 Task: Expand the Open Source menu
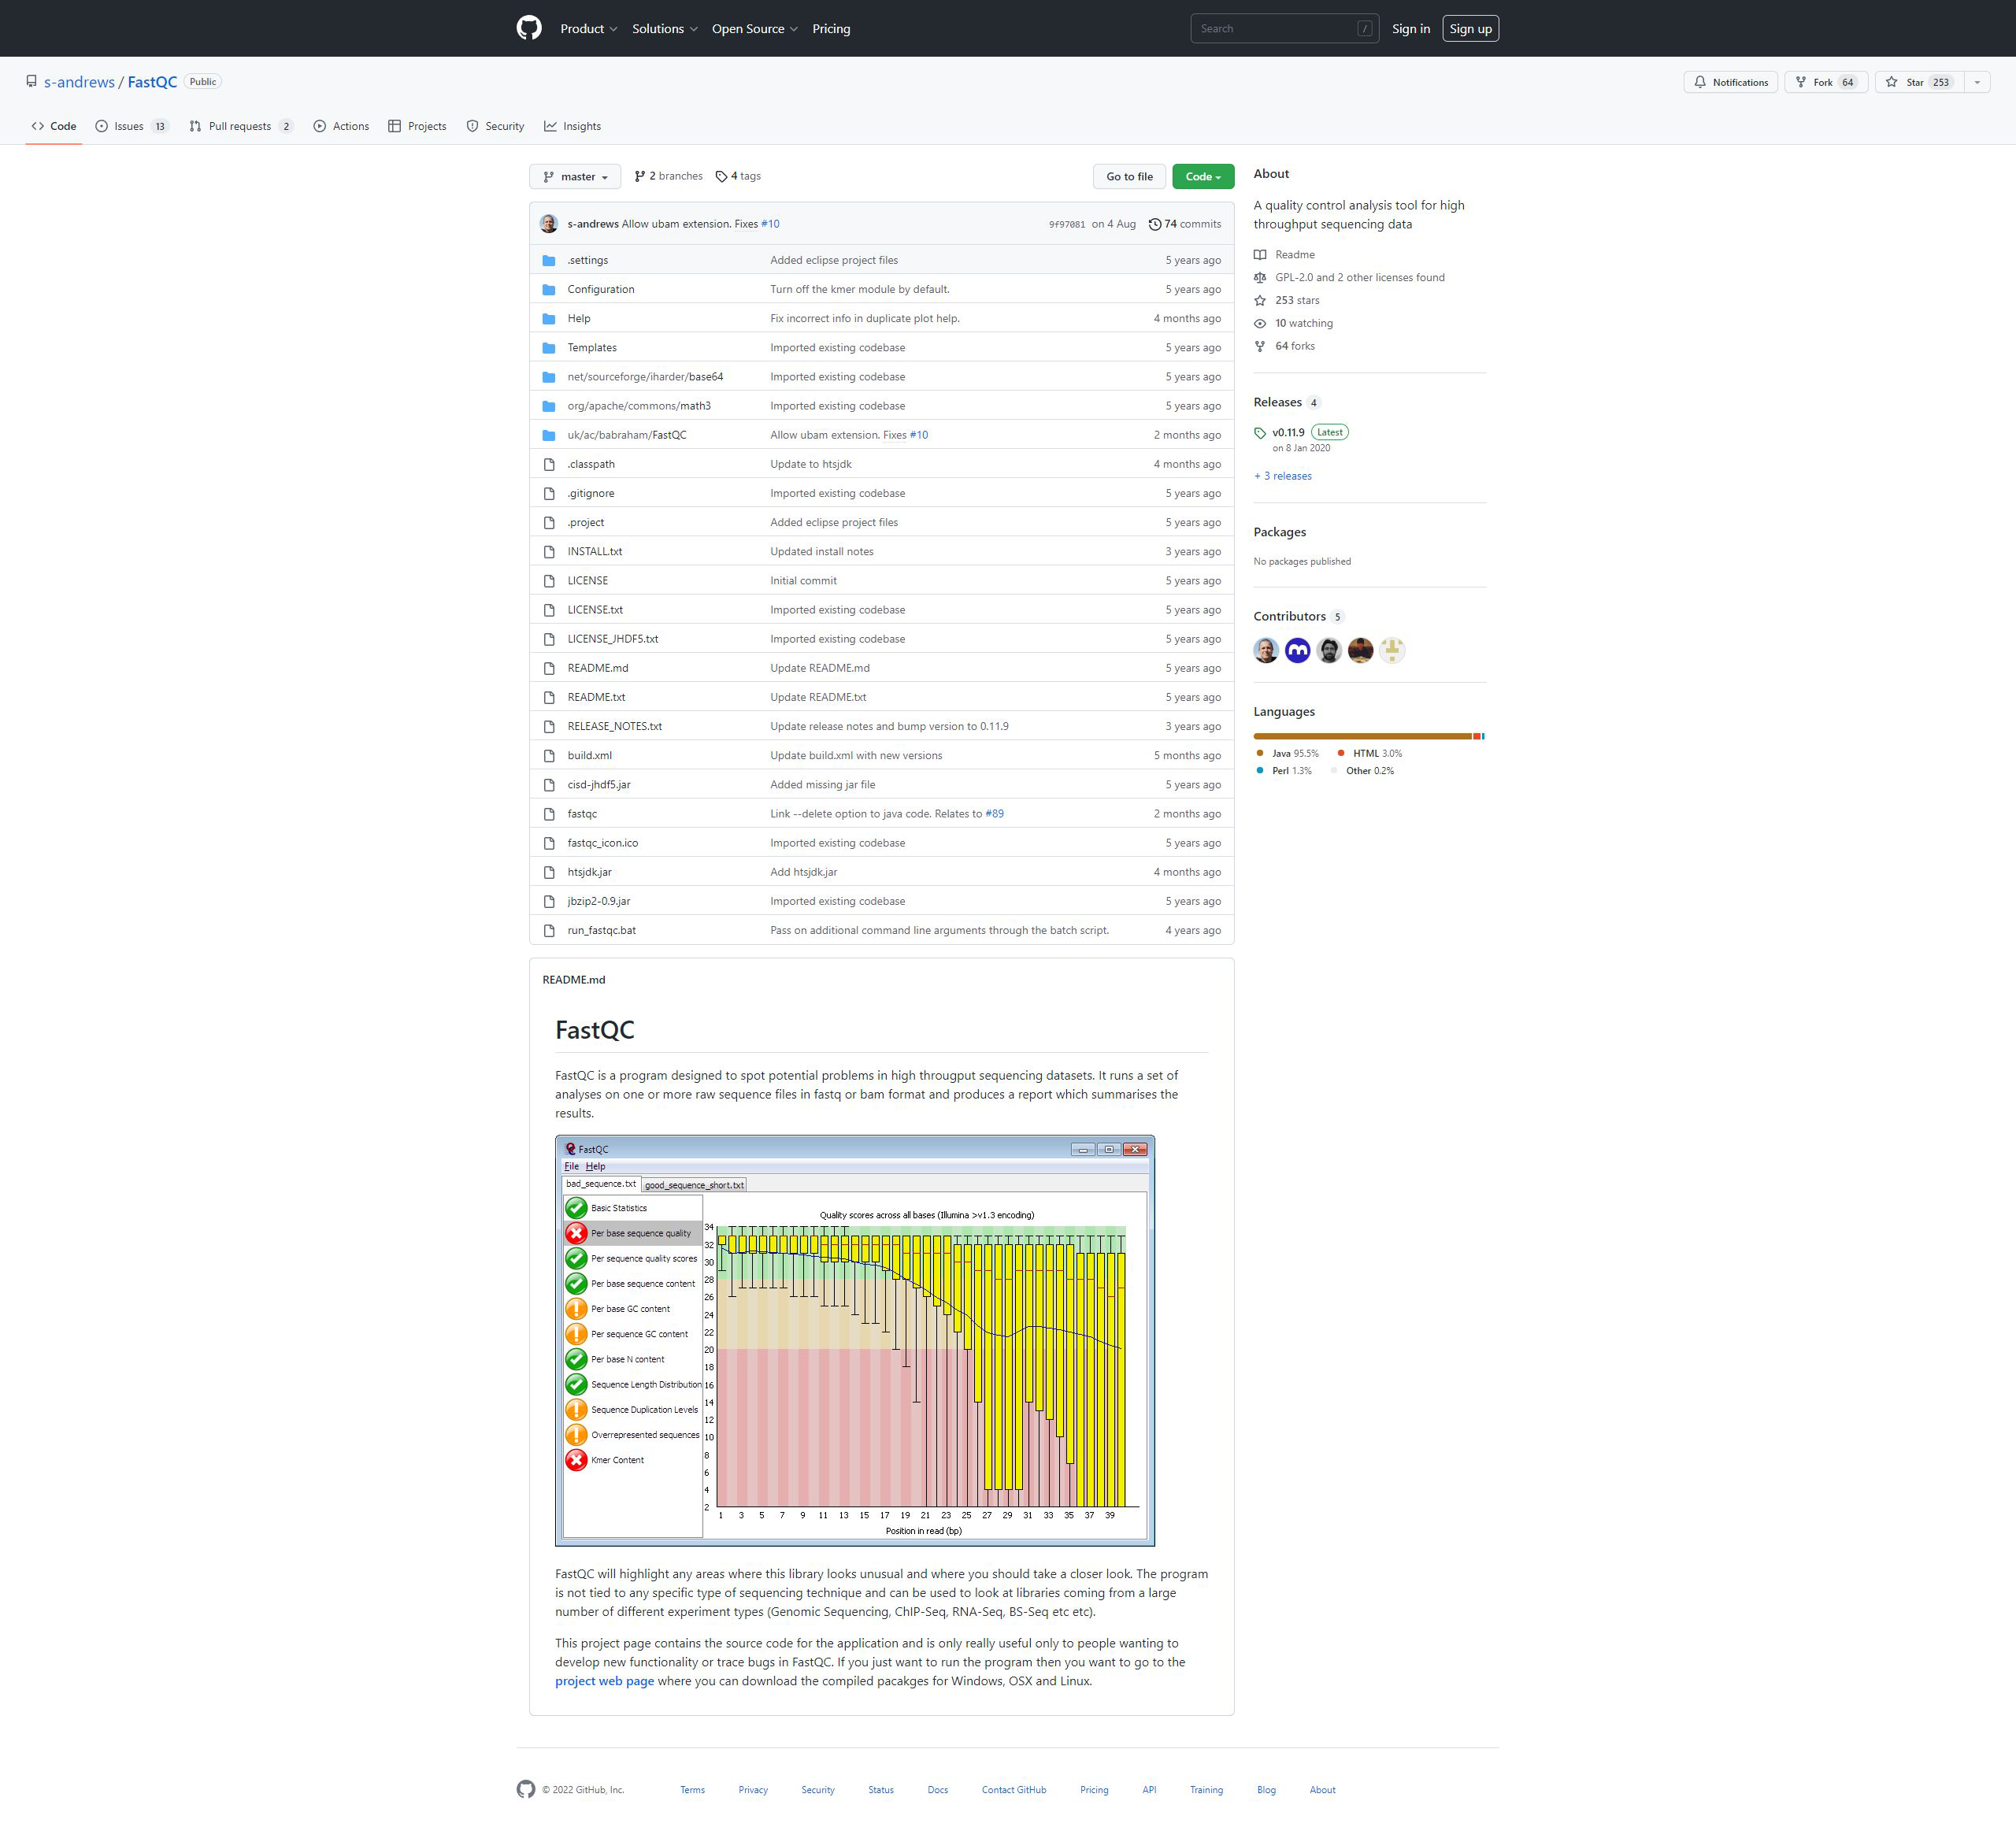tap(754, 29)
